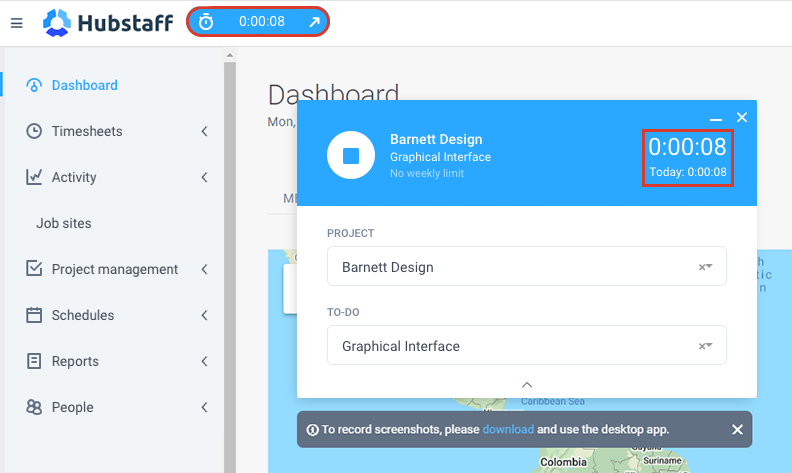This screenshot has width=792, height=473.
Task: Click the Timesheets clock icon
Action: pyautogui.click(x=34, y=131)
